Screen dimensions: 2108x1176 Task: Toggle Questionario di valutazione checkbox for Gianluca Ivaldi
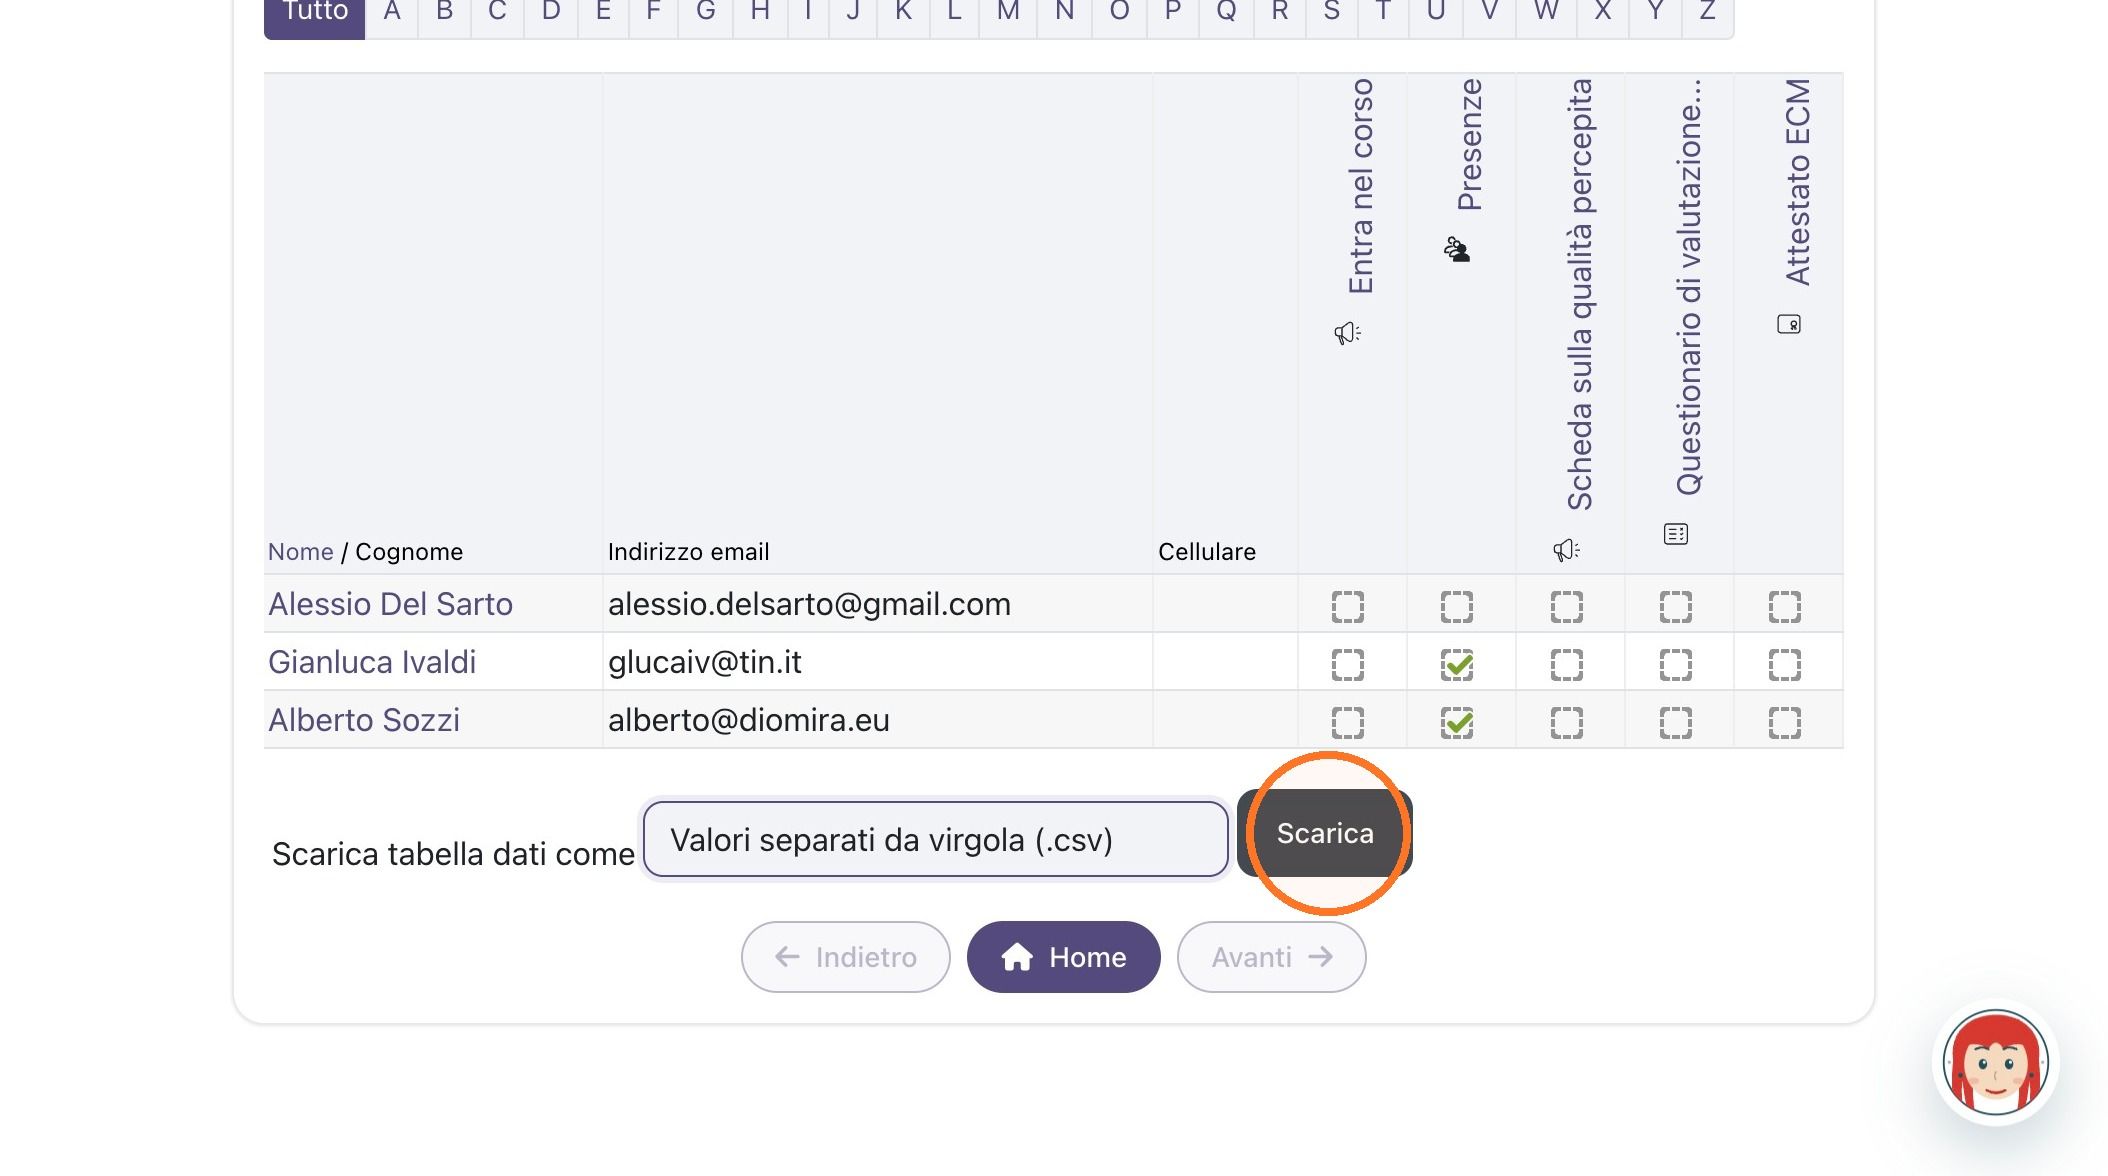tap(1676, 665)
